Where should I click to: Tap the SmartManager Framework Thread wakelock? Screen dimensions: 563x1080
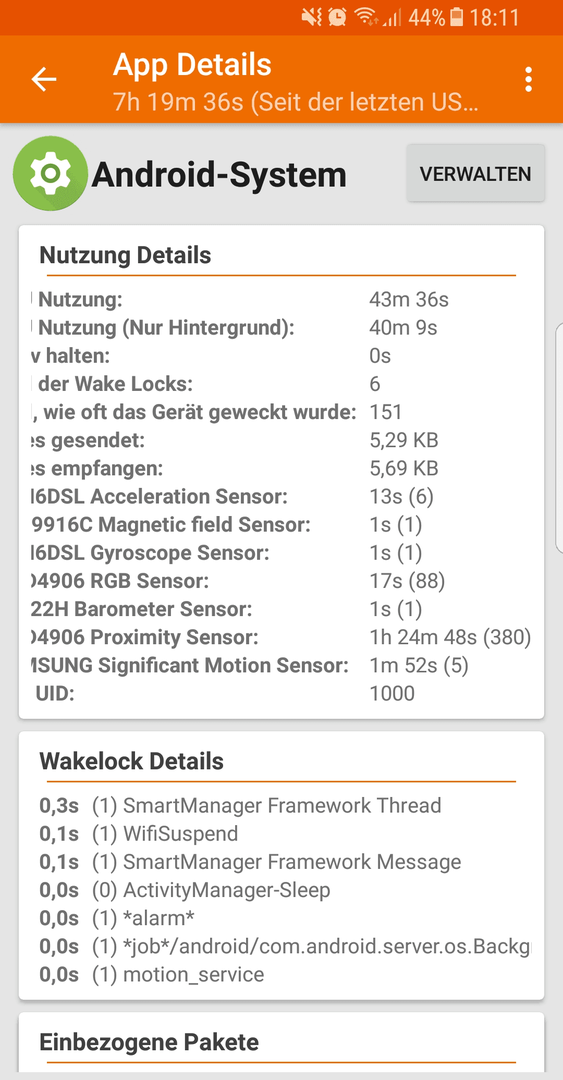(240, 804)
